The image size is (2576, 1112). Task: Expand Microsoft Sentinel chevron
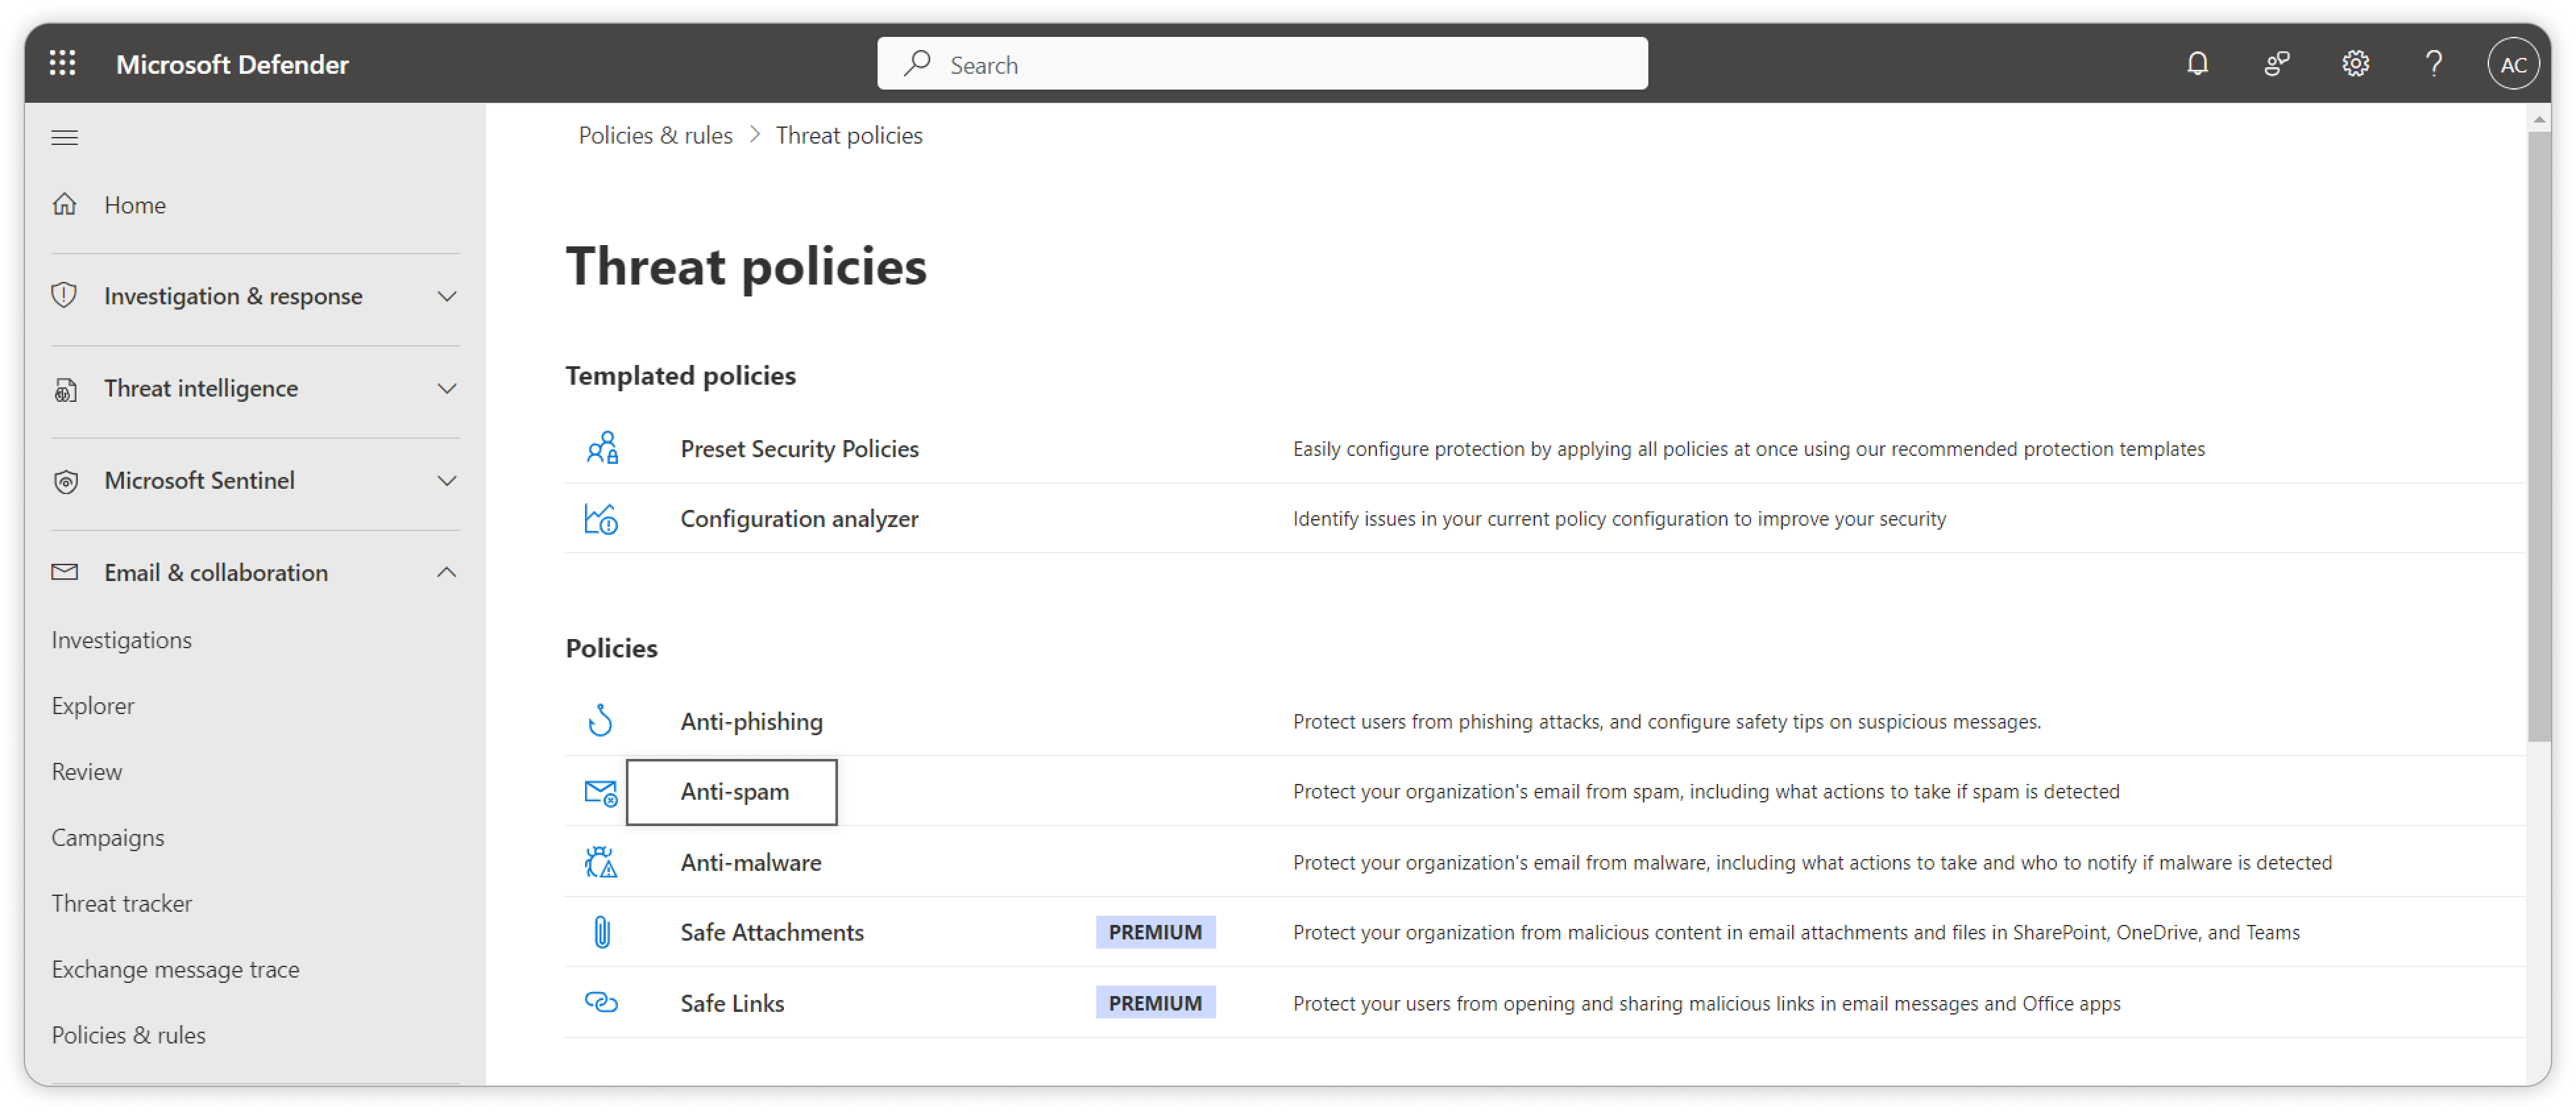[447, 480]
